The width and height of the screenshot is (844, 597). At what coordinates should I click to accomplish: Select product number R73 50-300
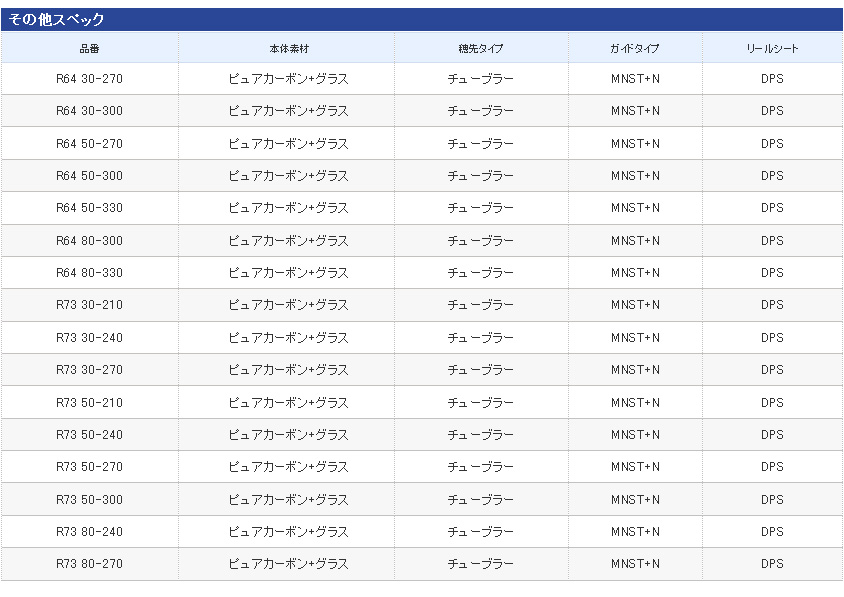pos(90,500)
